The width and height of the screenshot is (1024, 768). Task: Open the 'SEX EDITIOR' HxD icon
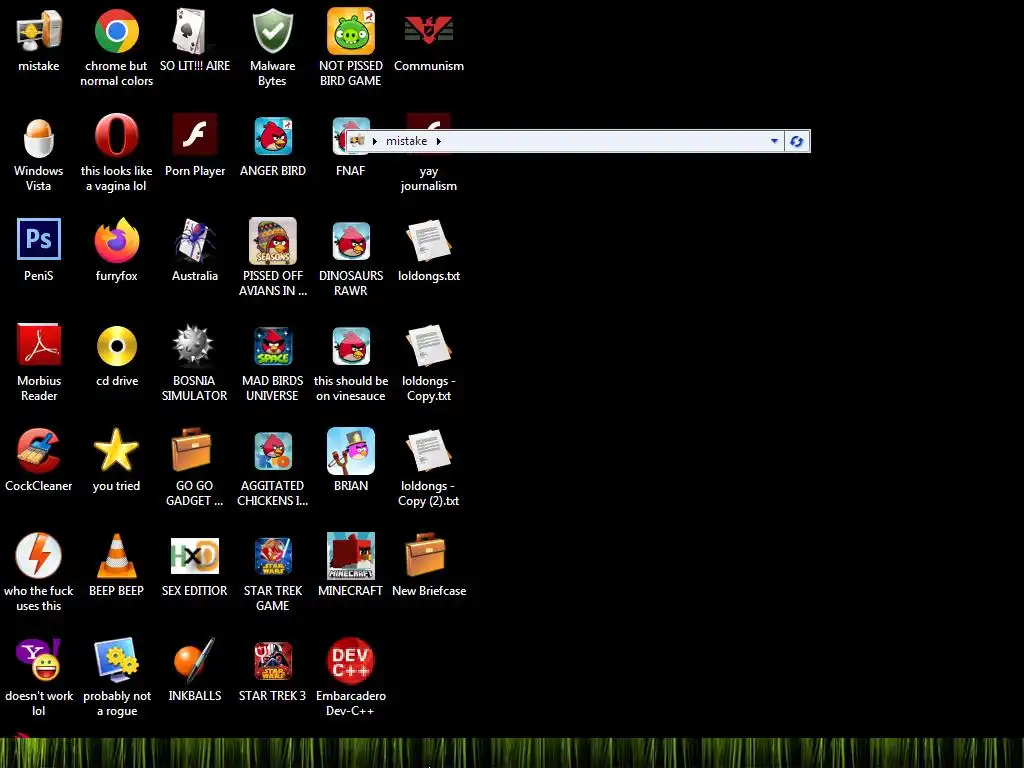pos(195,555)
